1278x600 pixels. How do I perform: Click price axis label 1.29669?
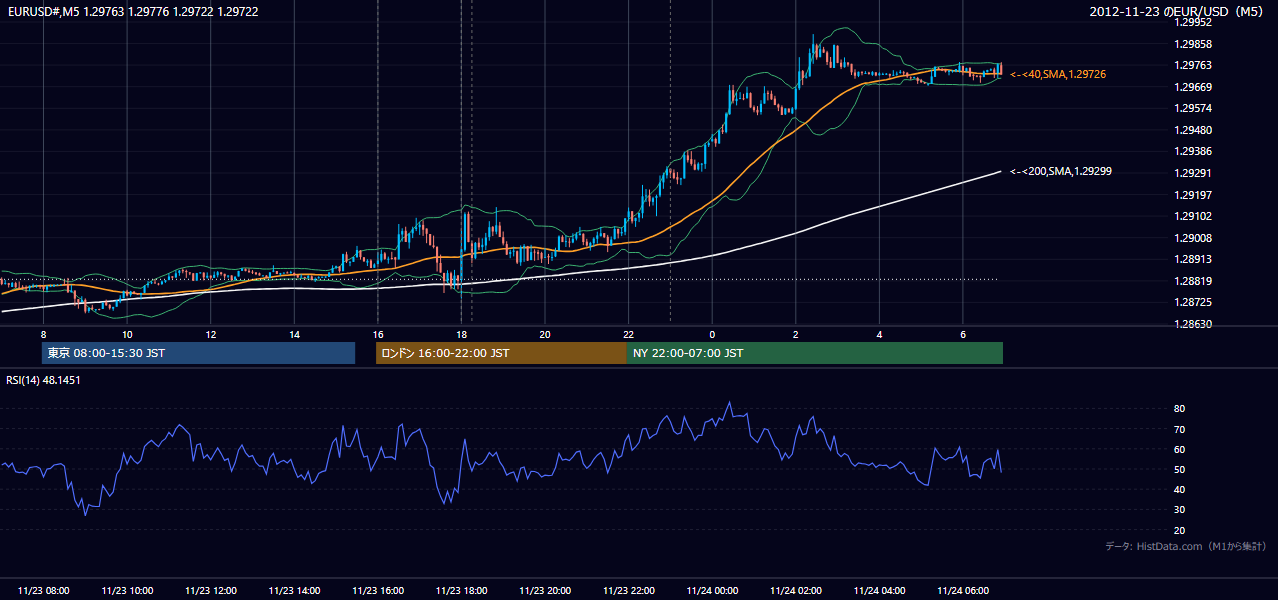1192,87
